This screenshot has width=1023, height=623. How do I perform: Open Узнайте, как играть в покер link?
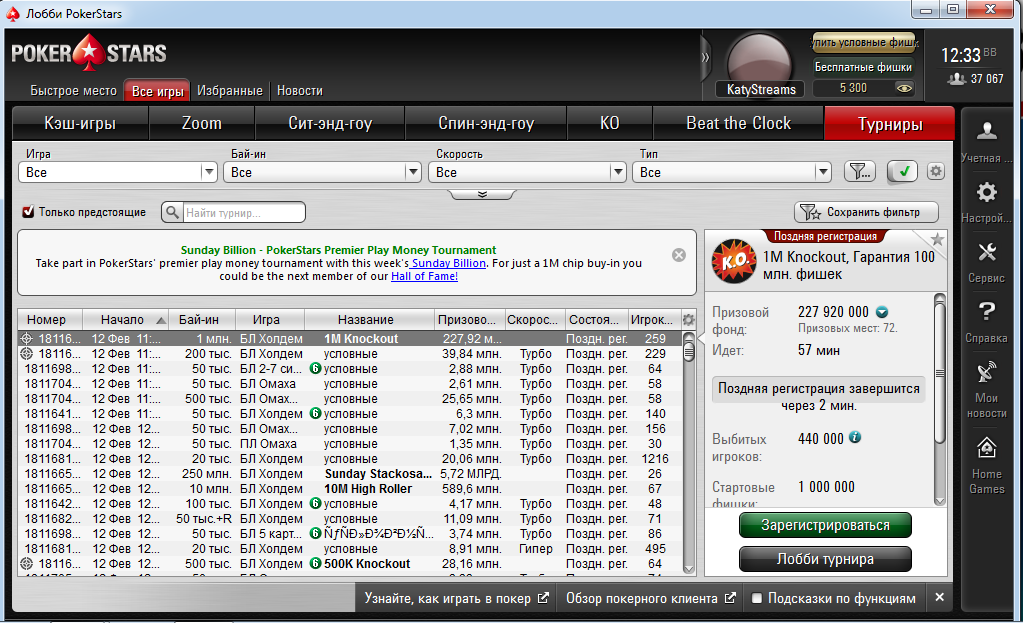456,598
